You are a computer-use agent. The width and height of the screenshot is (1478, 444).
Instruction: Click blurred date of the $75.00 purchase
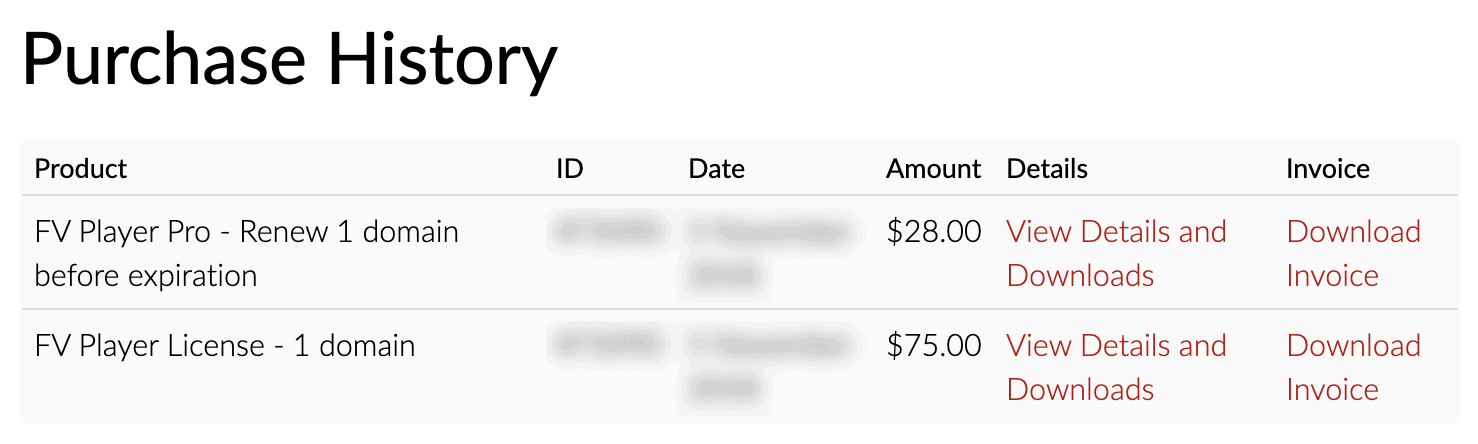[770, 367]
